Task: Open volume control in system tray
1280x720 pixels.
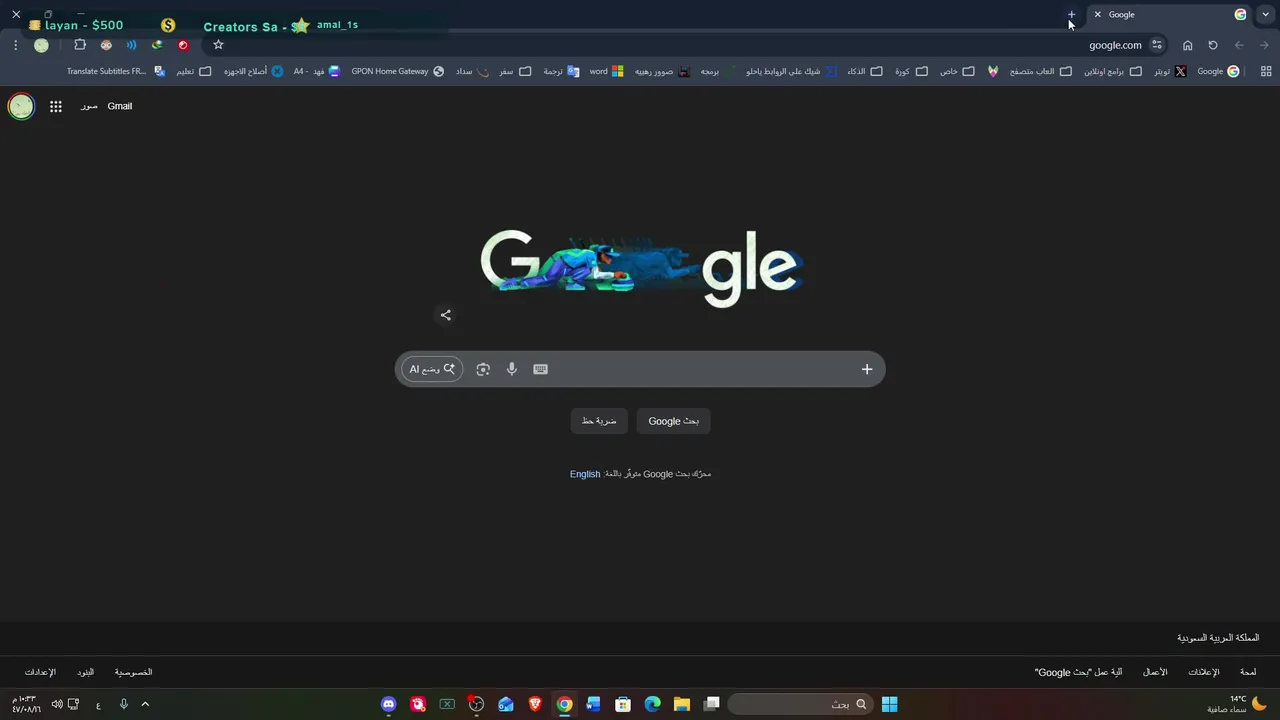Action: (x=56, y=704)
